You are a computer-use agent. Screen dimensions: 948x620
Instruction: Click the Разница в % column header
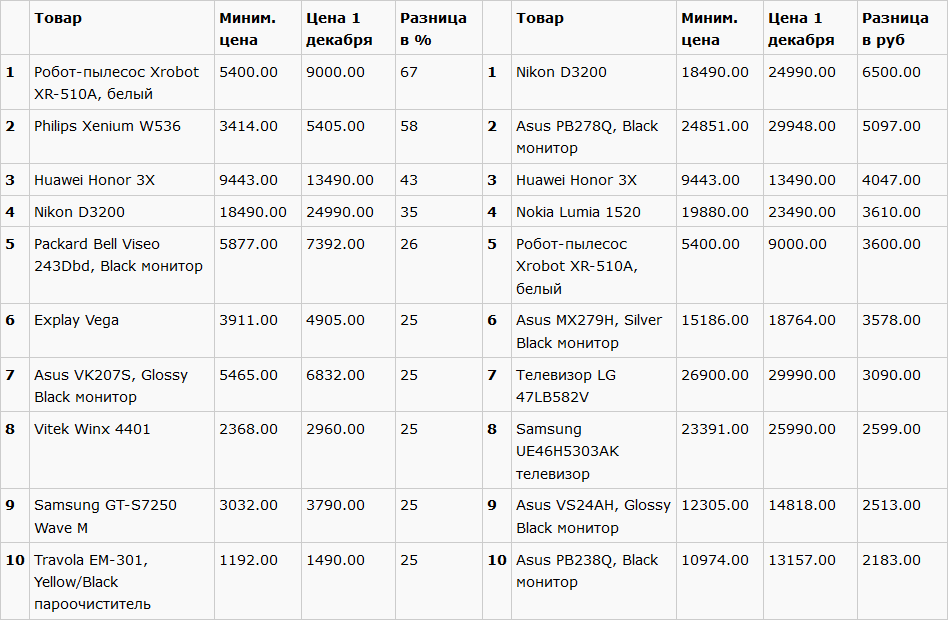click(x=432, y=29)
